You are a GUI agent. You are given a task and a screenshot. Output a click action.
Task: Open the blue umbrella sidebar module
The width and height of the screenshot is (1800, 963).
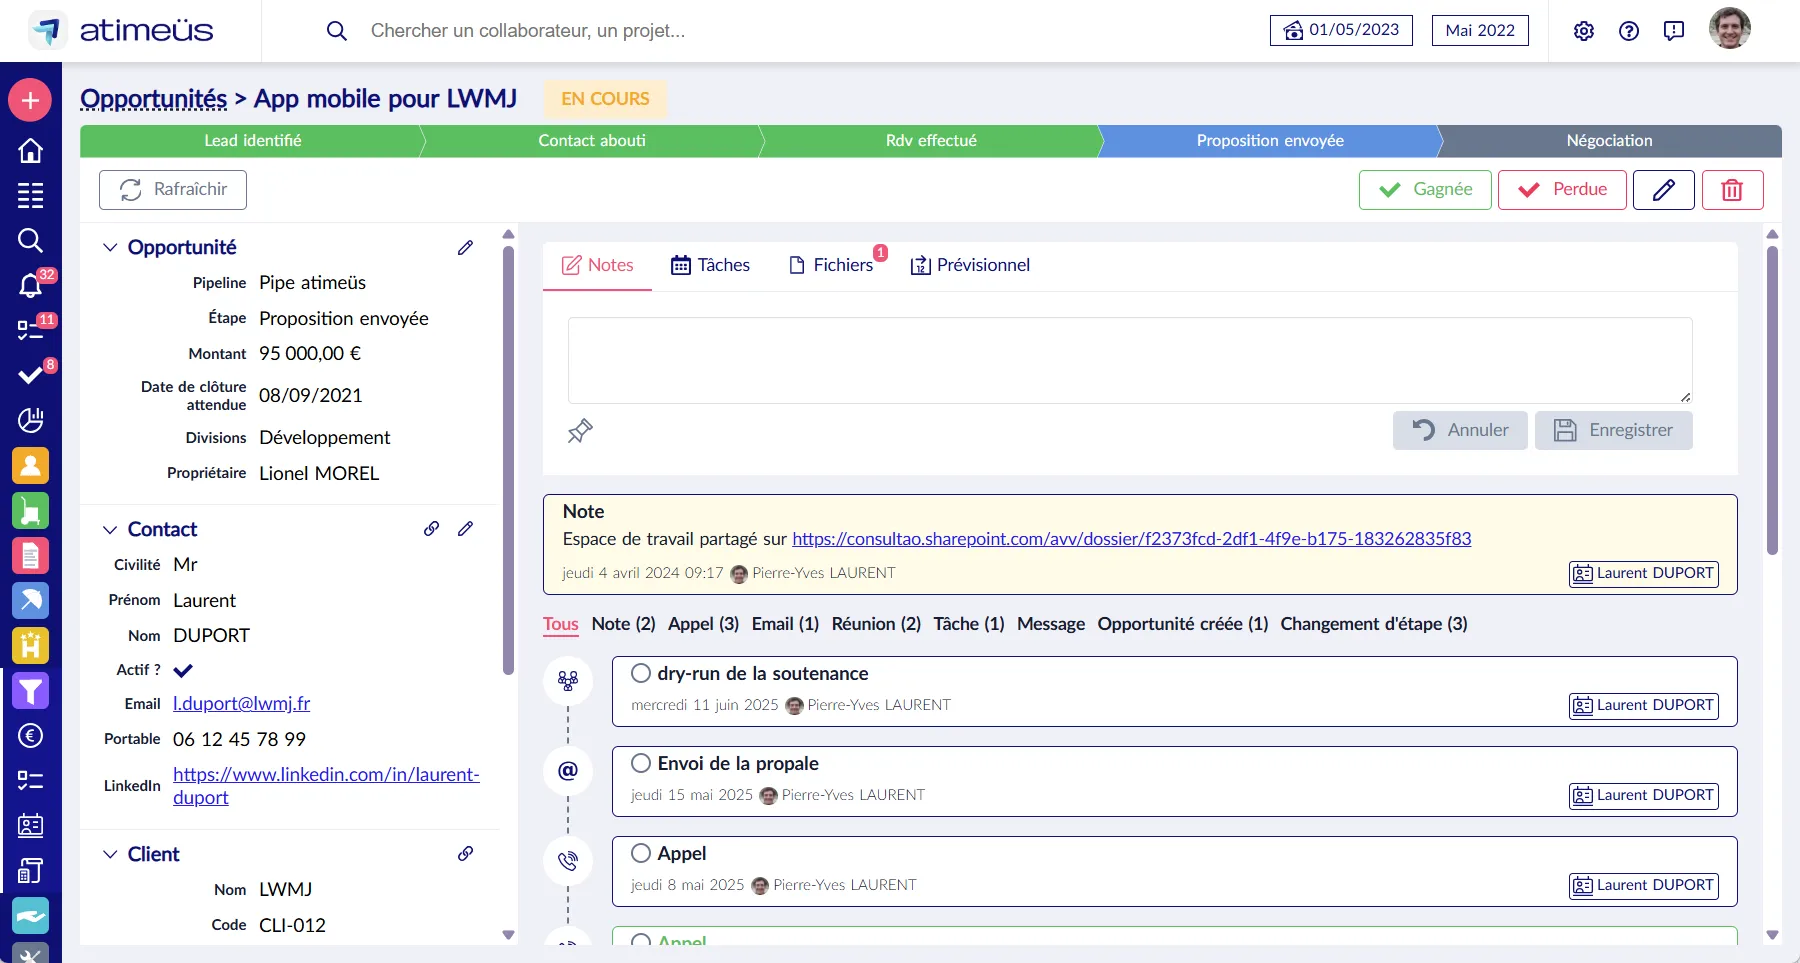coord(30,601)
